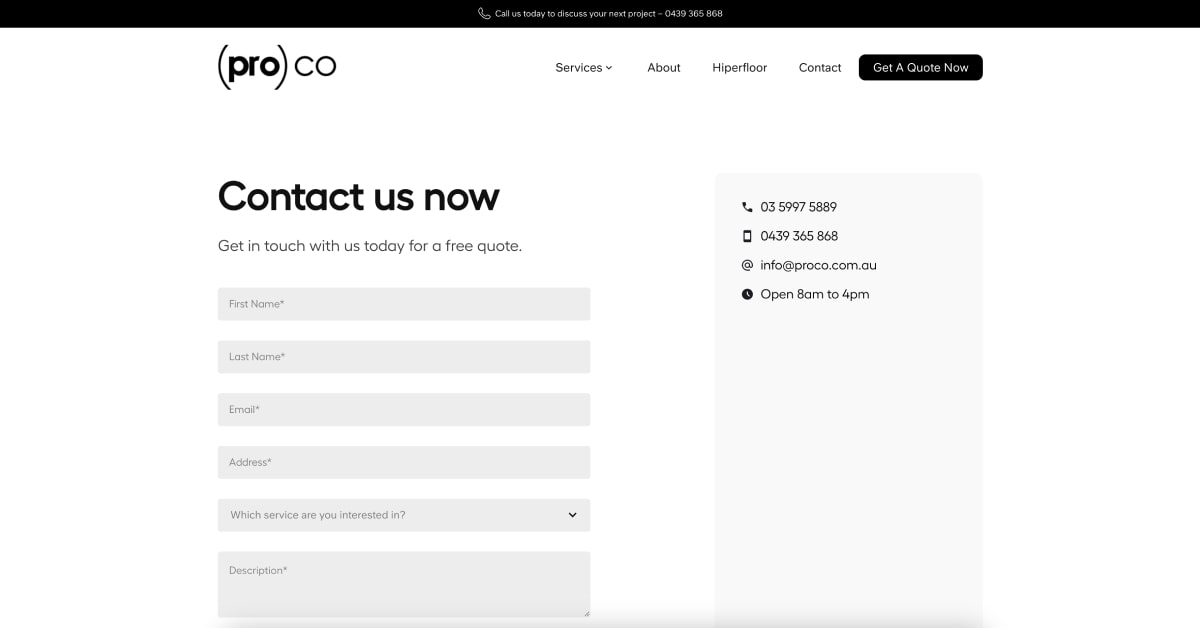
Task: Expand the Services menu chevron
Action: point(609,68)
